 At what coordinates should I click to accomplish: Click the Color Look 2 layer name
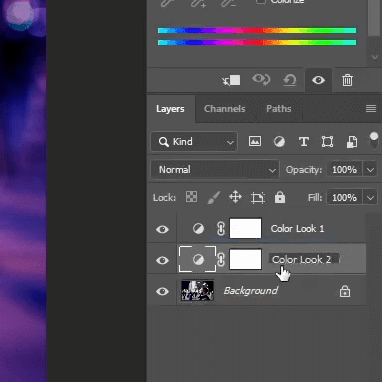[x=301, y=259]
